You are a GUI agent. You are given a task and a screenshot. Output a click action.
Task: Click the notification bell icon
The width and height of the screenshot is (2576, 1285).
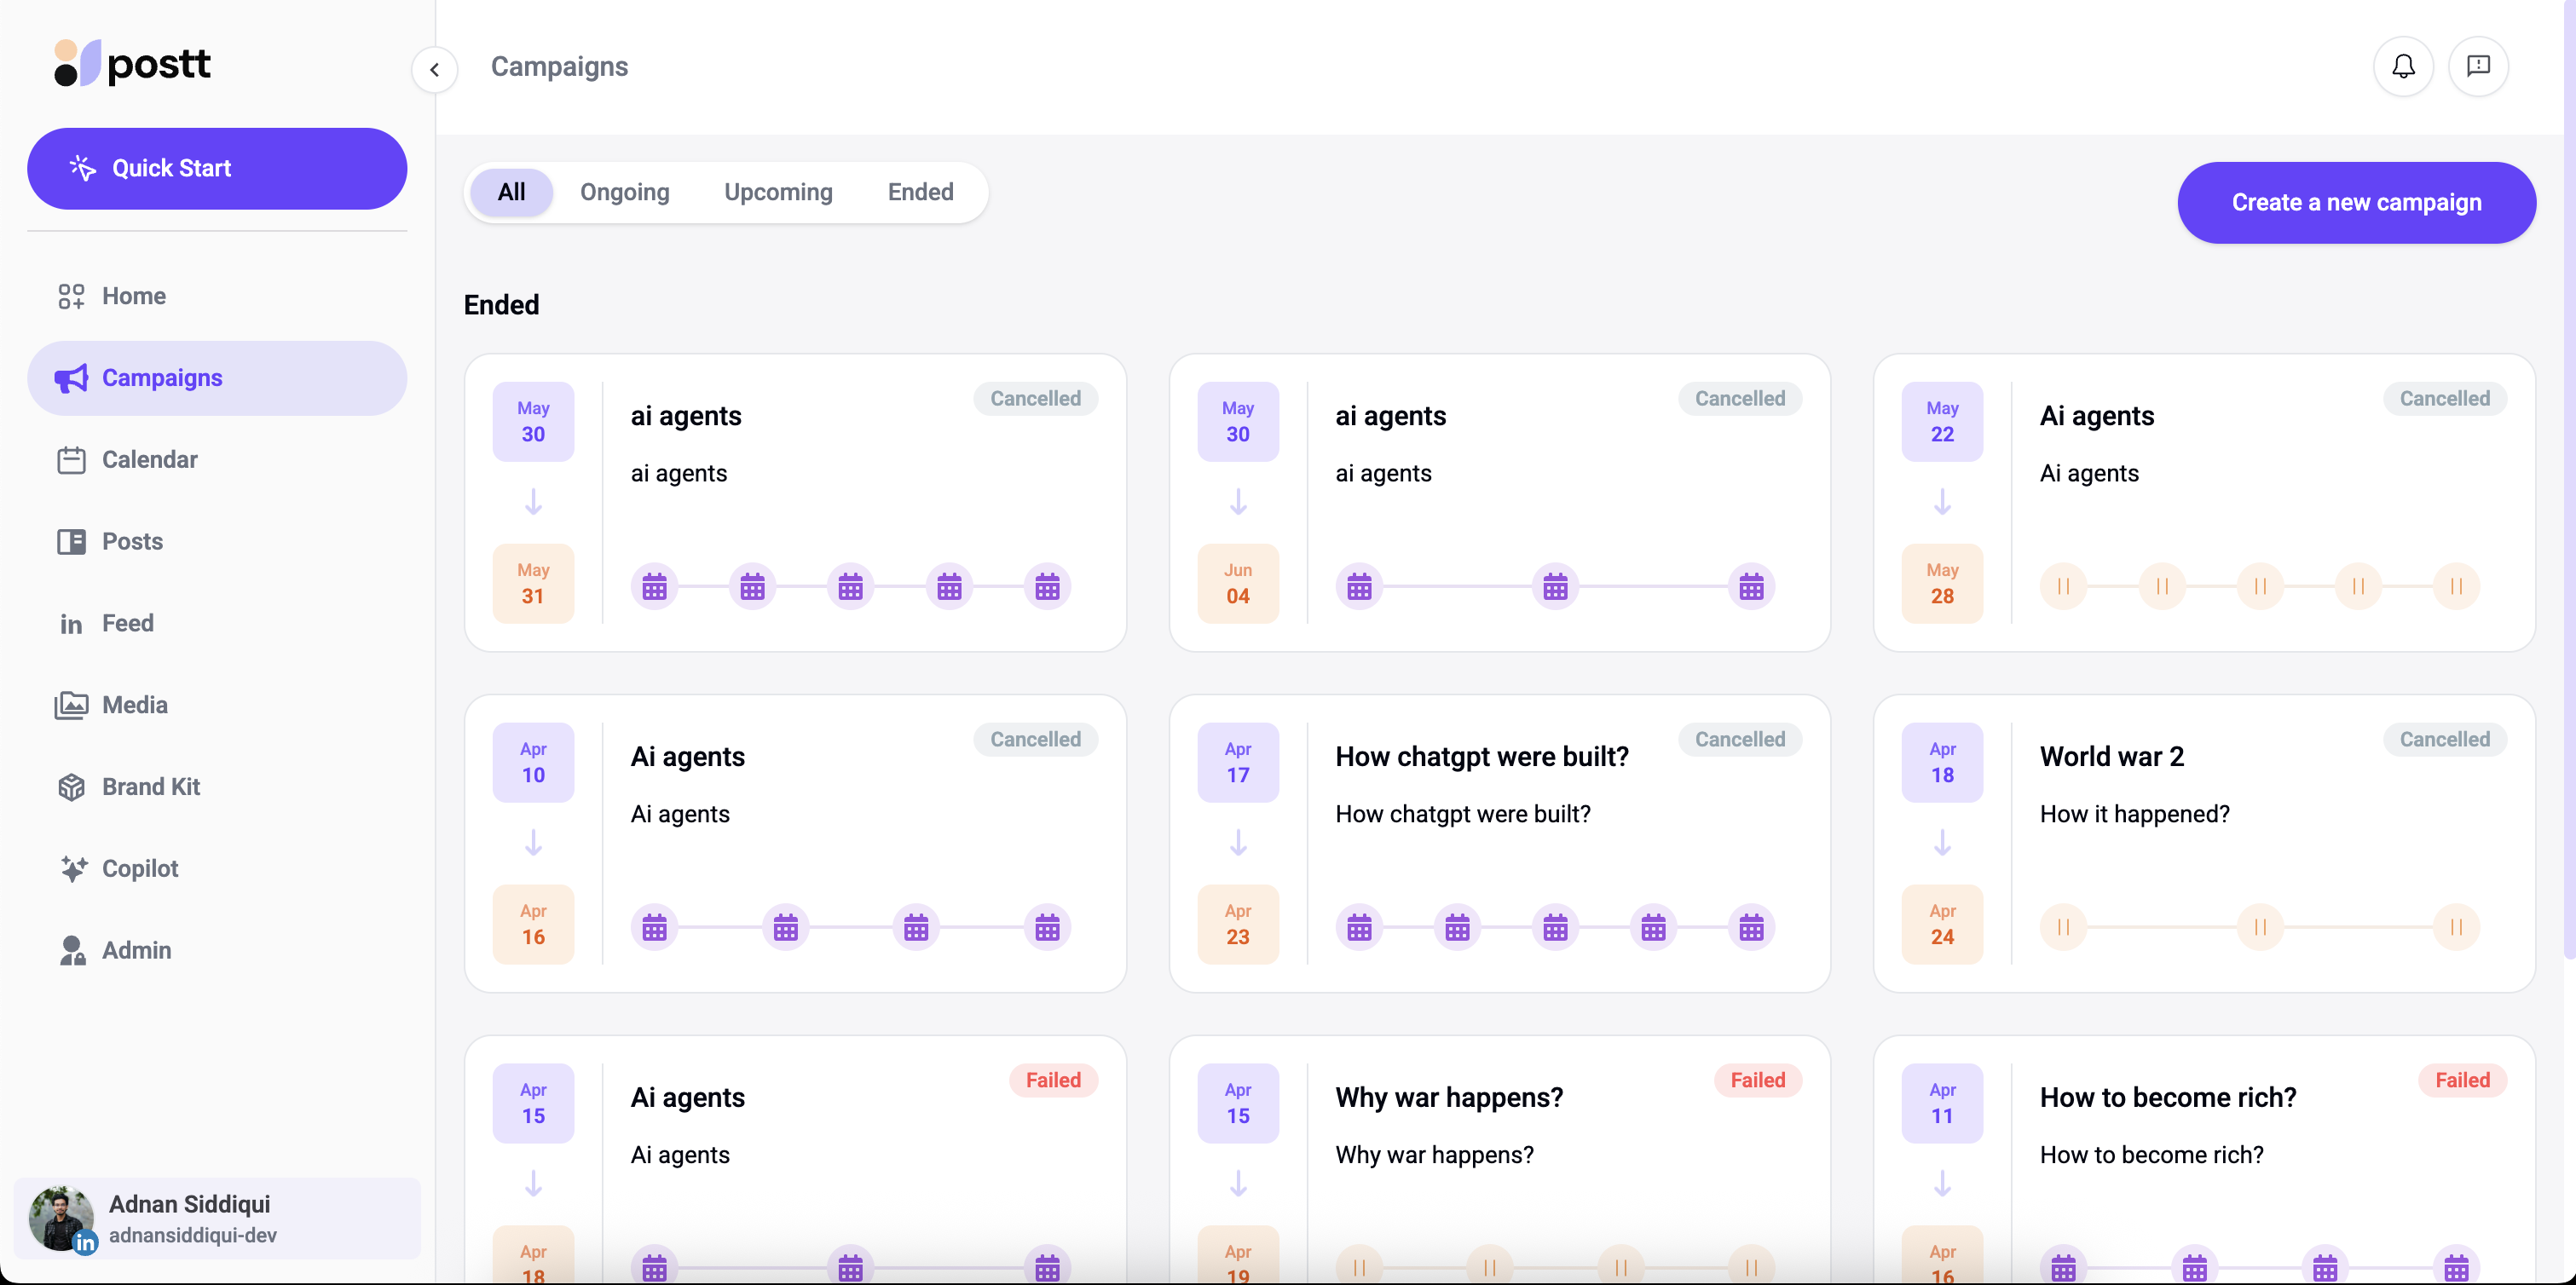pos(2403,66)
